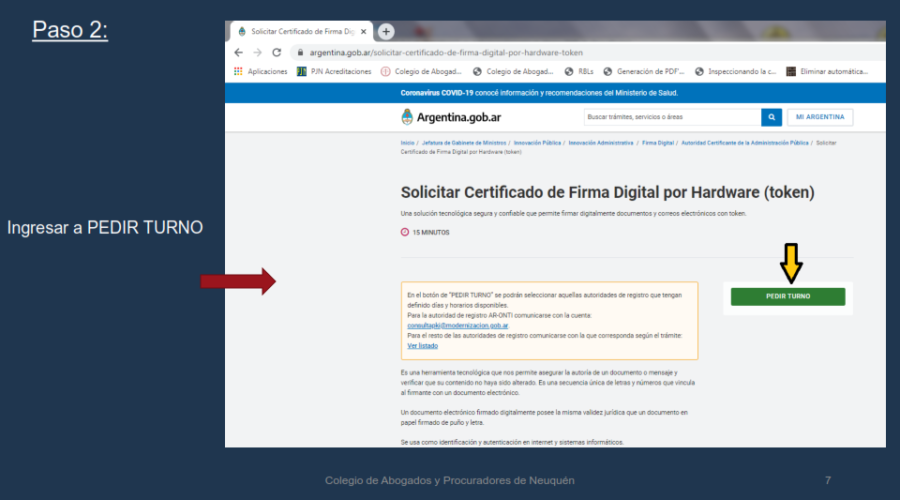The height and width of the screenshot is (500, 900).
Task: Open MI ARGENTINA button
Action: click(820, 117)
